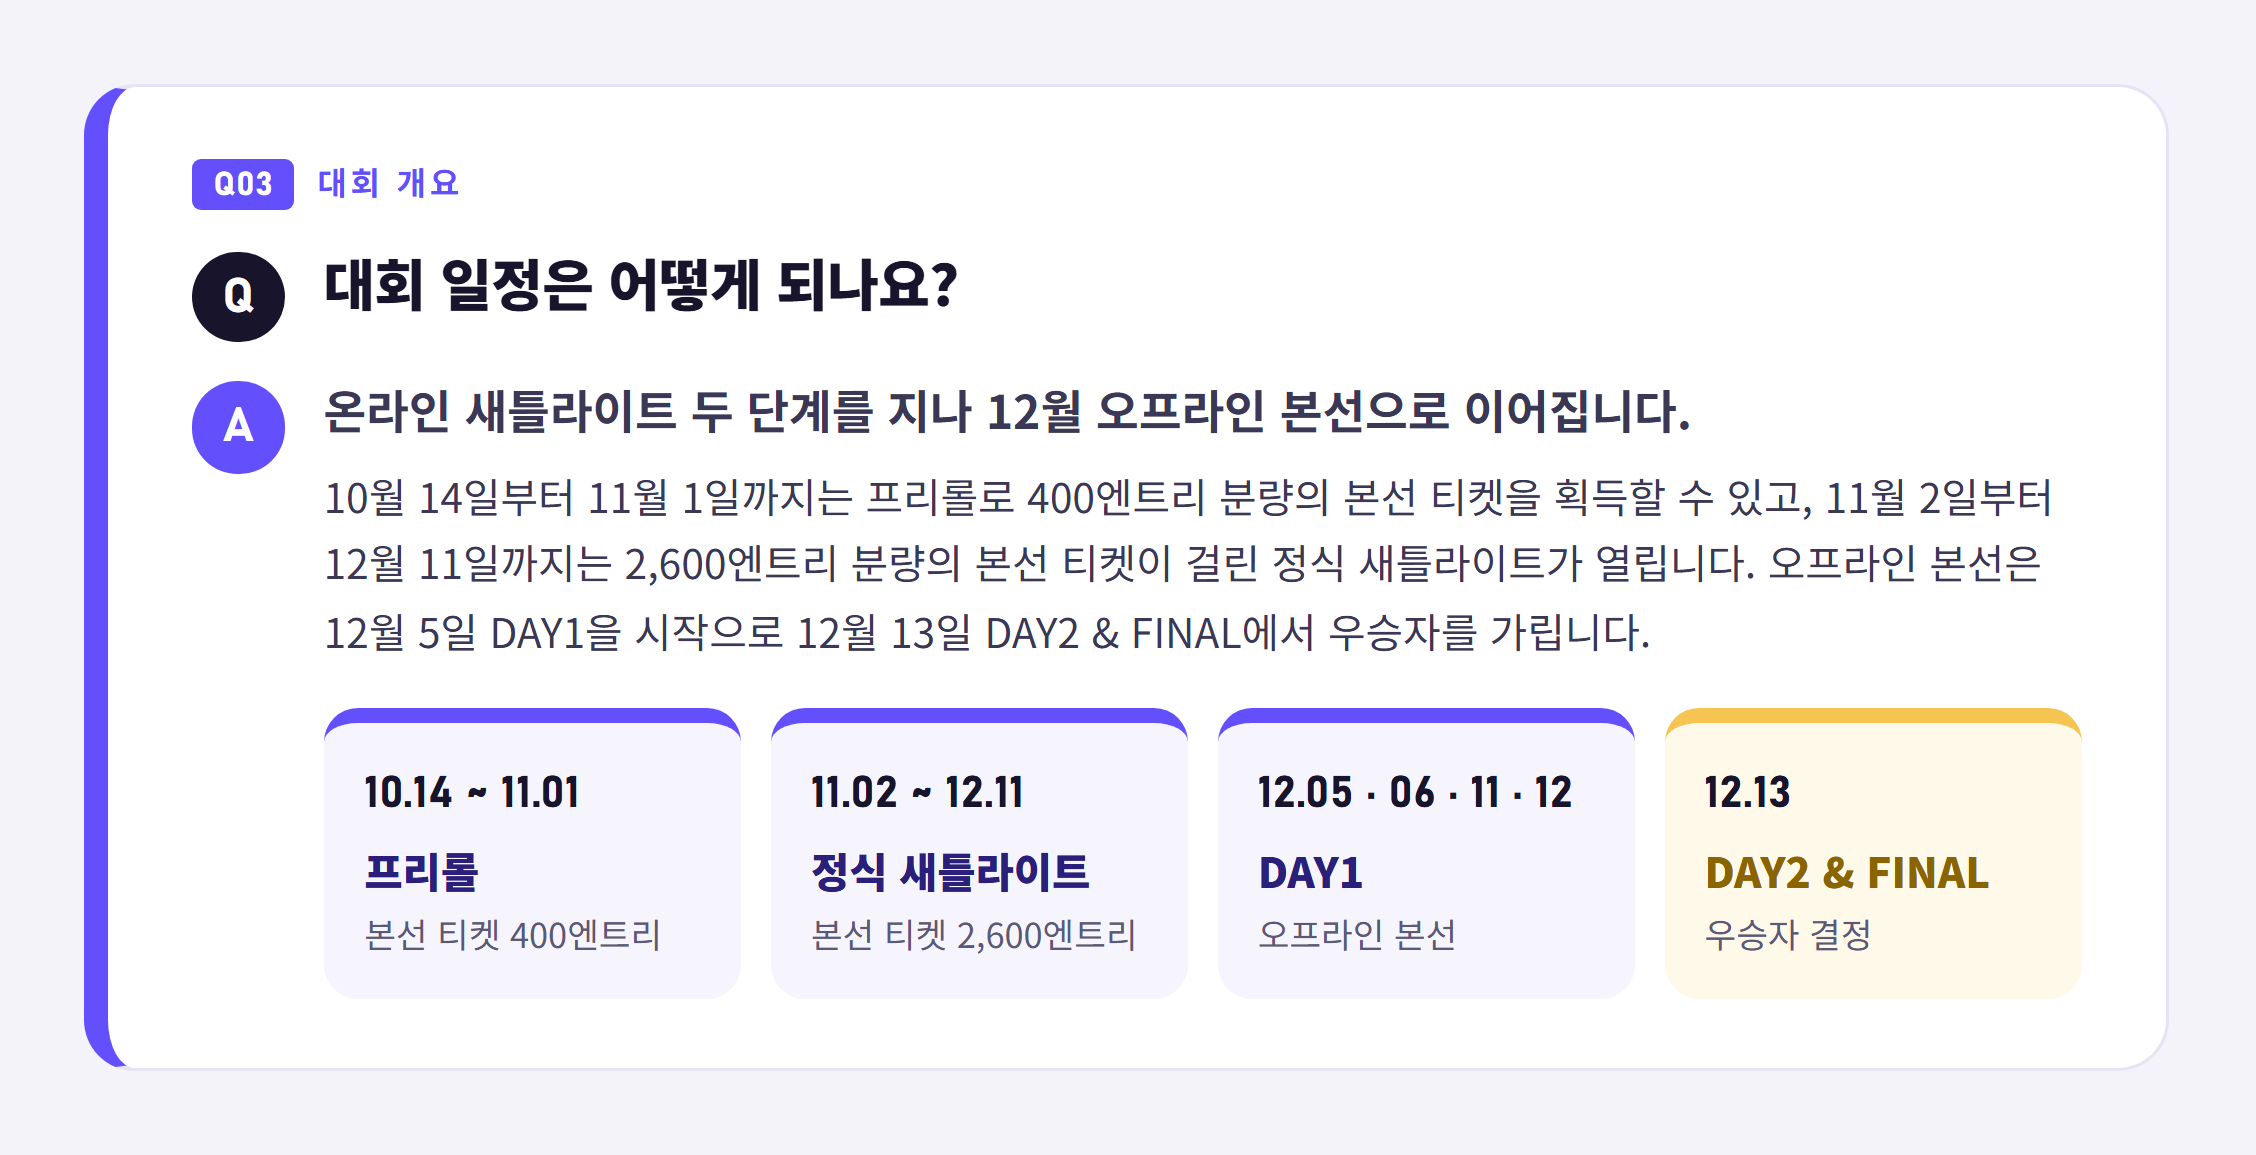Screen dimensions: 2256x1155
Task: Click the 우승자 결정 caption
Action: [x=1788, y=935]
